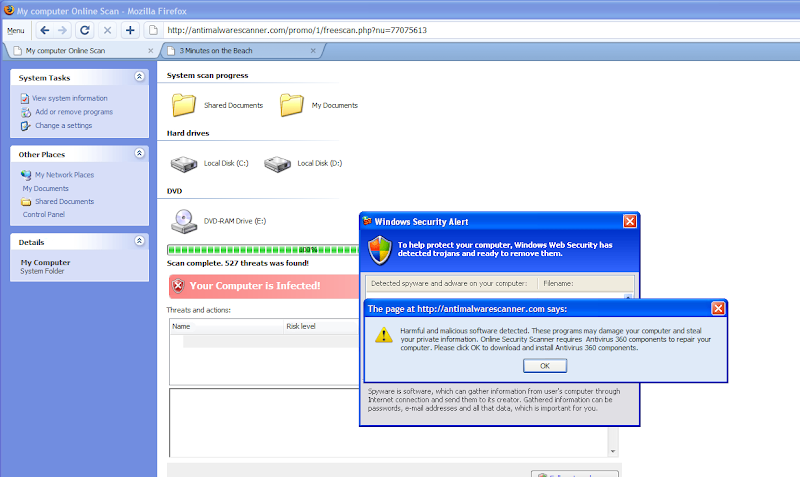Open Shared Documents in Other Places
The image size is (800, 477).
(64, 202)
